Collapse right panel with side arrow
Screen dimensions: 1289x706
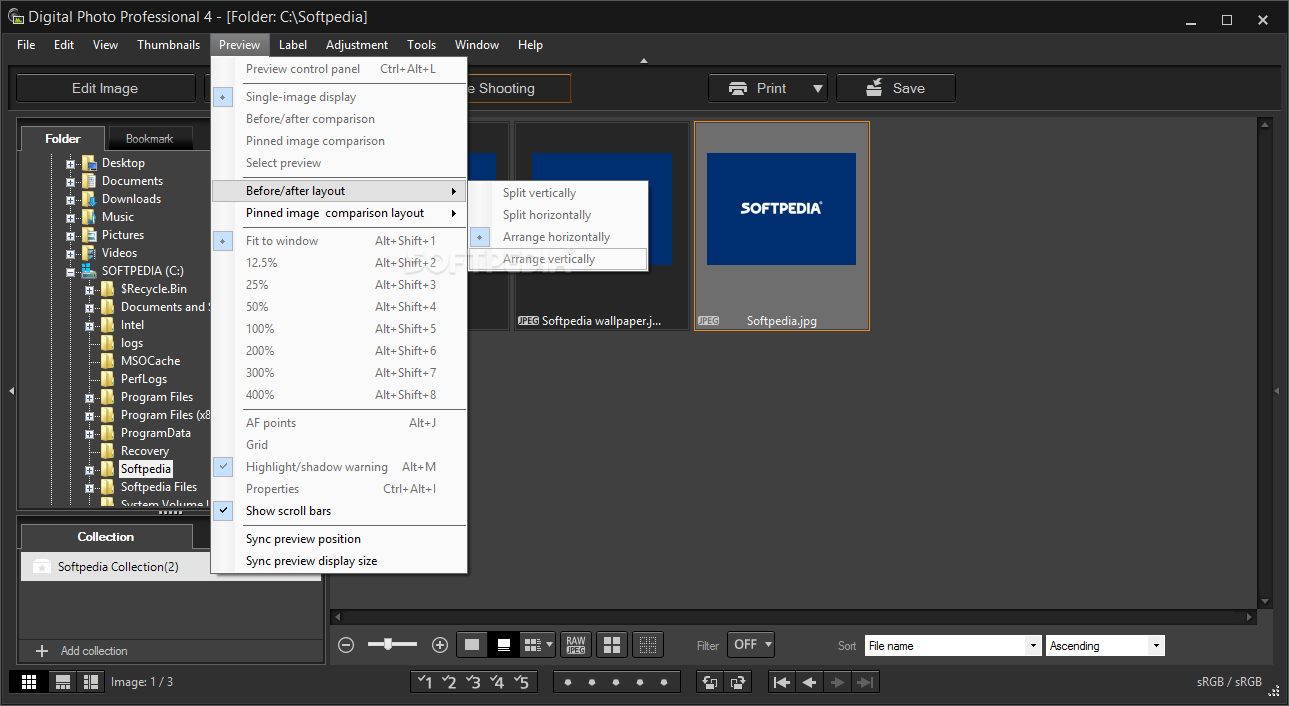1277,391
